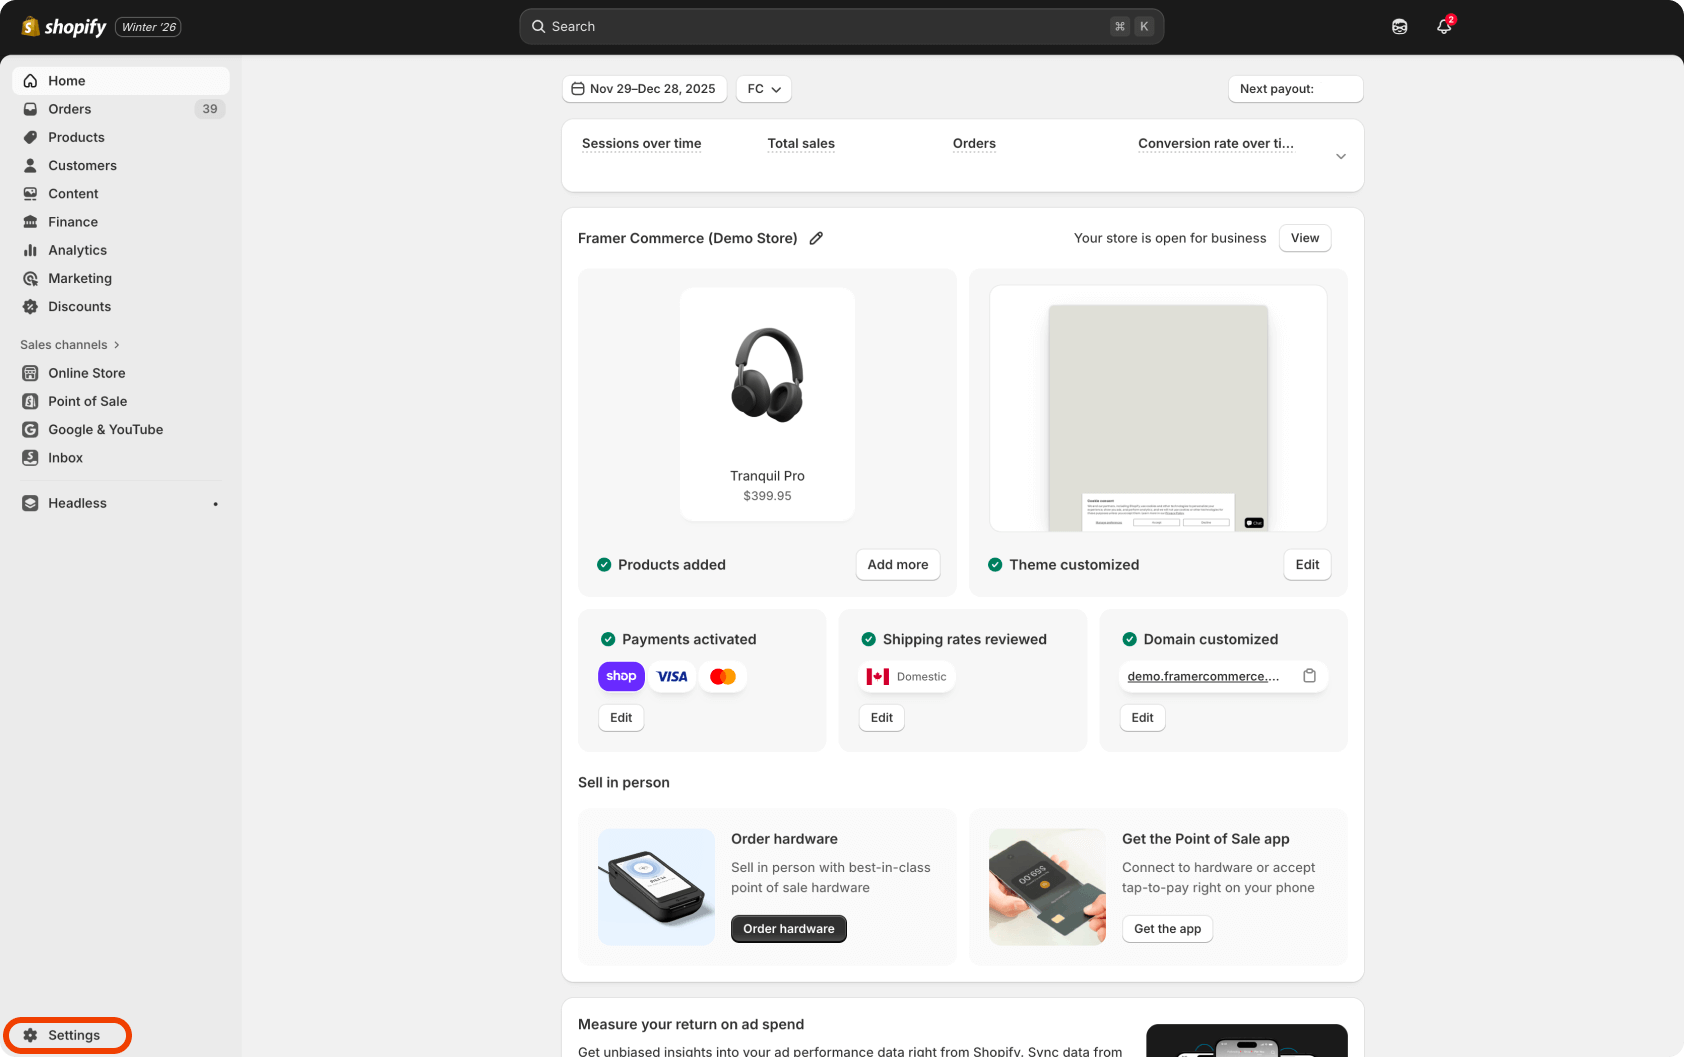Expand the metrics panel chevron
The width and height of the screenshot is (1684, 1057).
(1341, 156)
